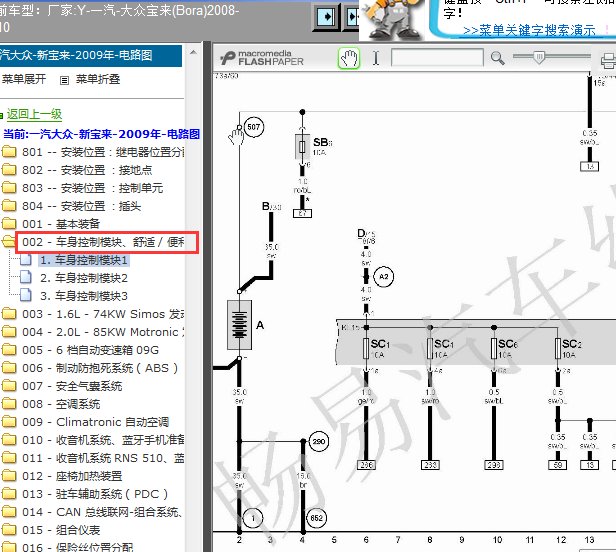The image size is (616, 552).
Task: Expand 014 CAN 总线联网 entry
Action: 102,512
